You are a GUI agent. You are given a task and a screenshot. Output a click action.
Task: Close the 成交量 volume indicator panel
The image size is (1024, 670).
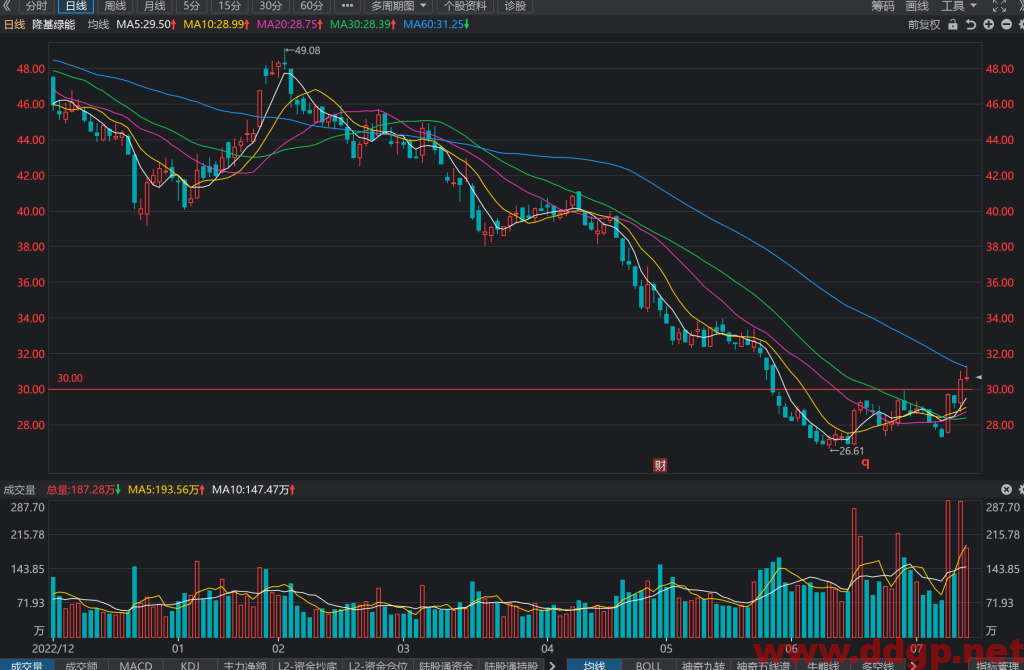[x=1006, y=489]
